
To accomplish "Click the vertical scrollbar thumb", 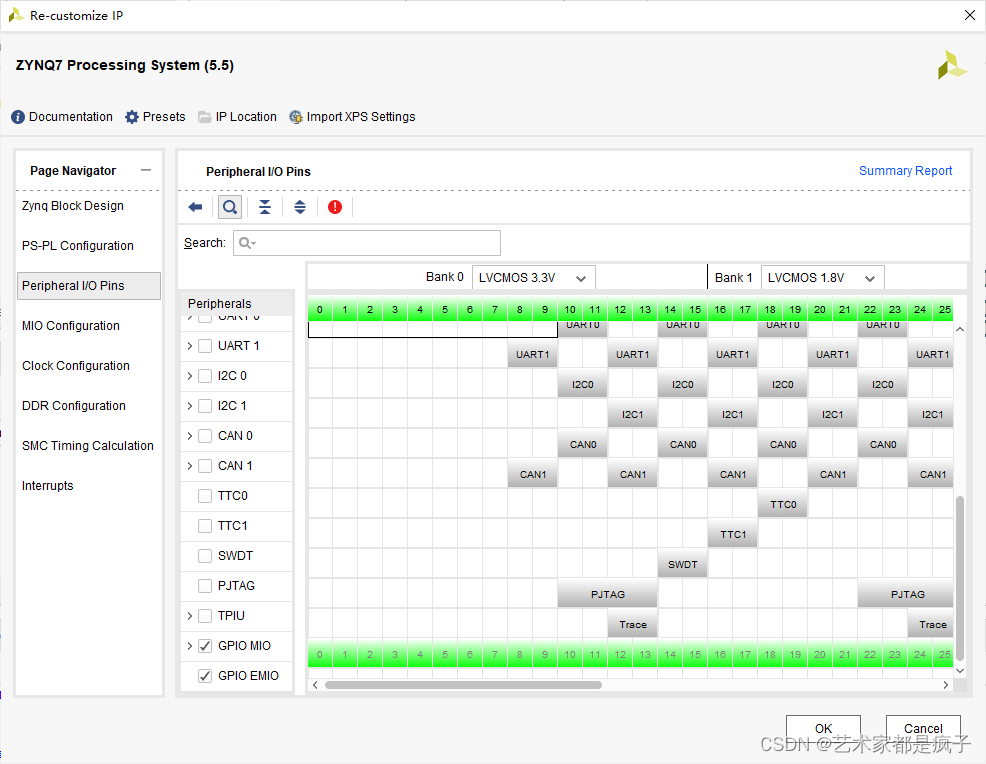I will 960,579.
